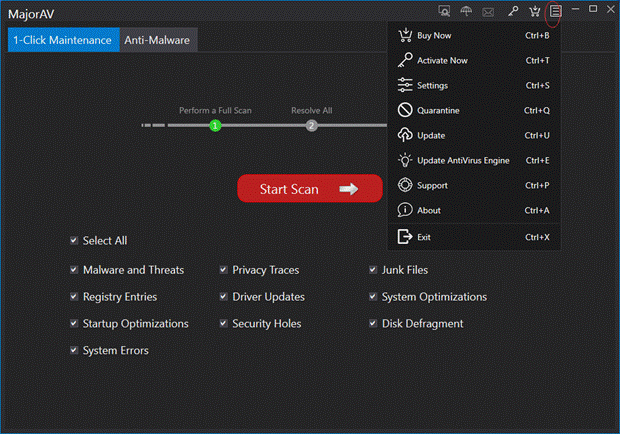Click the Exit door icon
Screen dimensions: 620x434
405,237
